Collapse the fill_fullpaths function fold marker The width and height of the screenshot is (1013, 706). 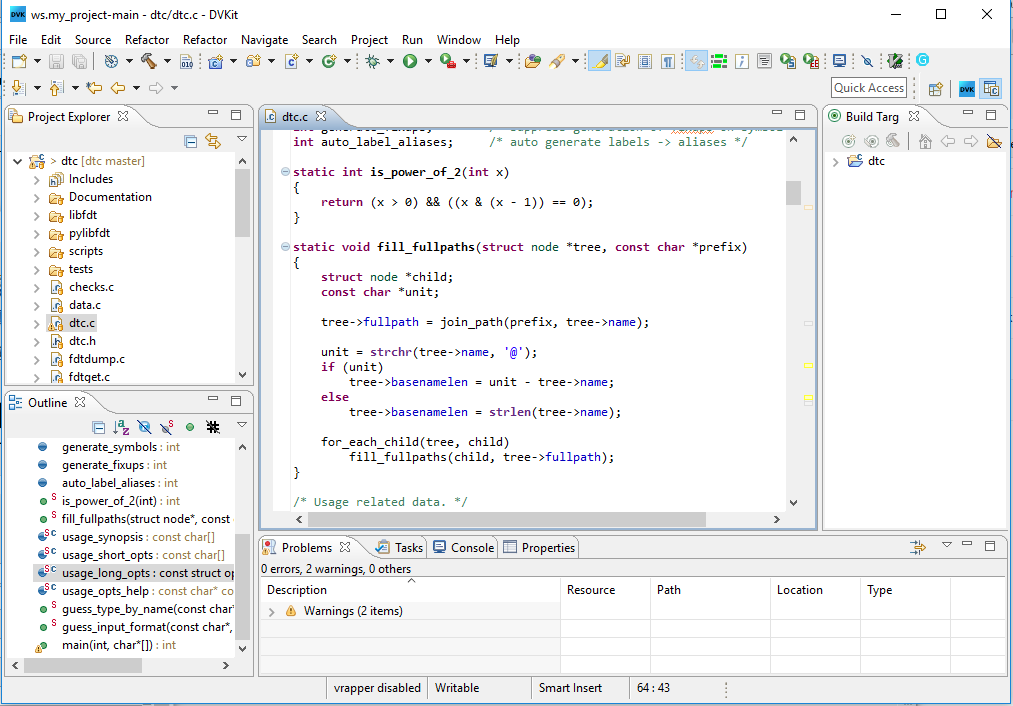(x=285, y=247)
